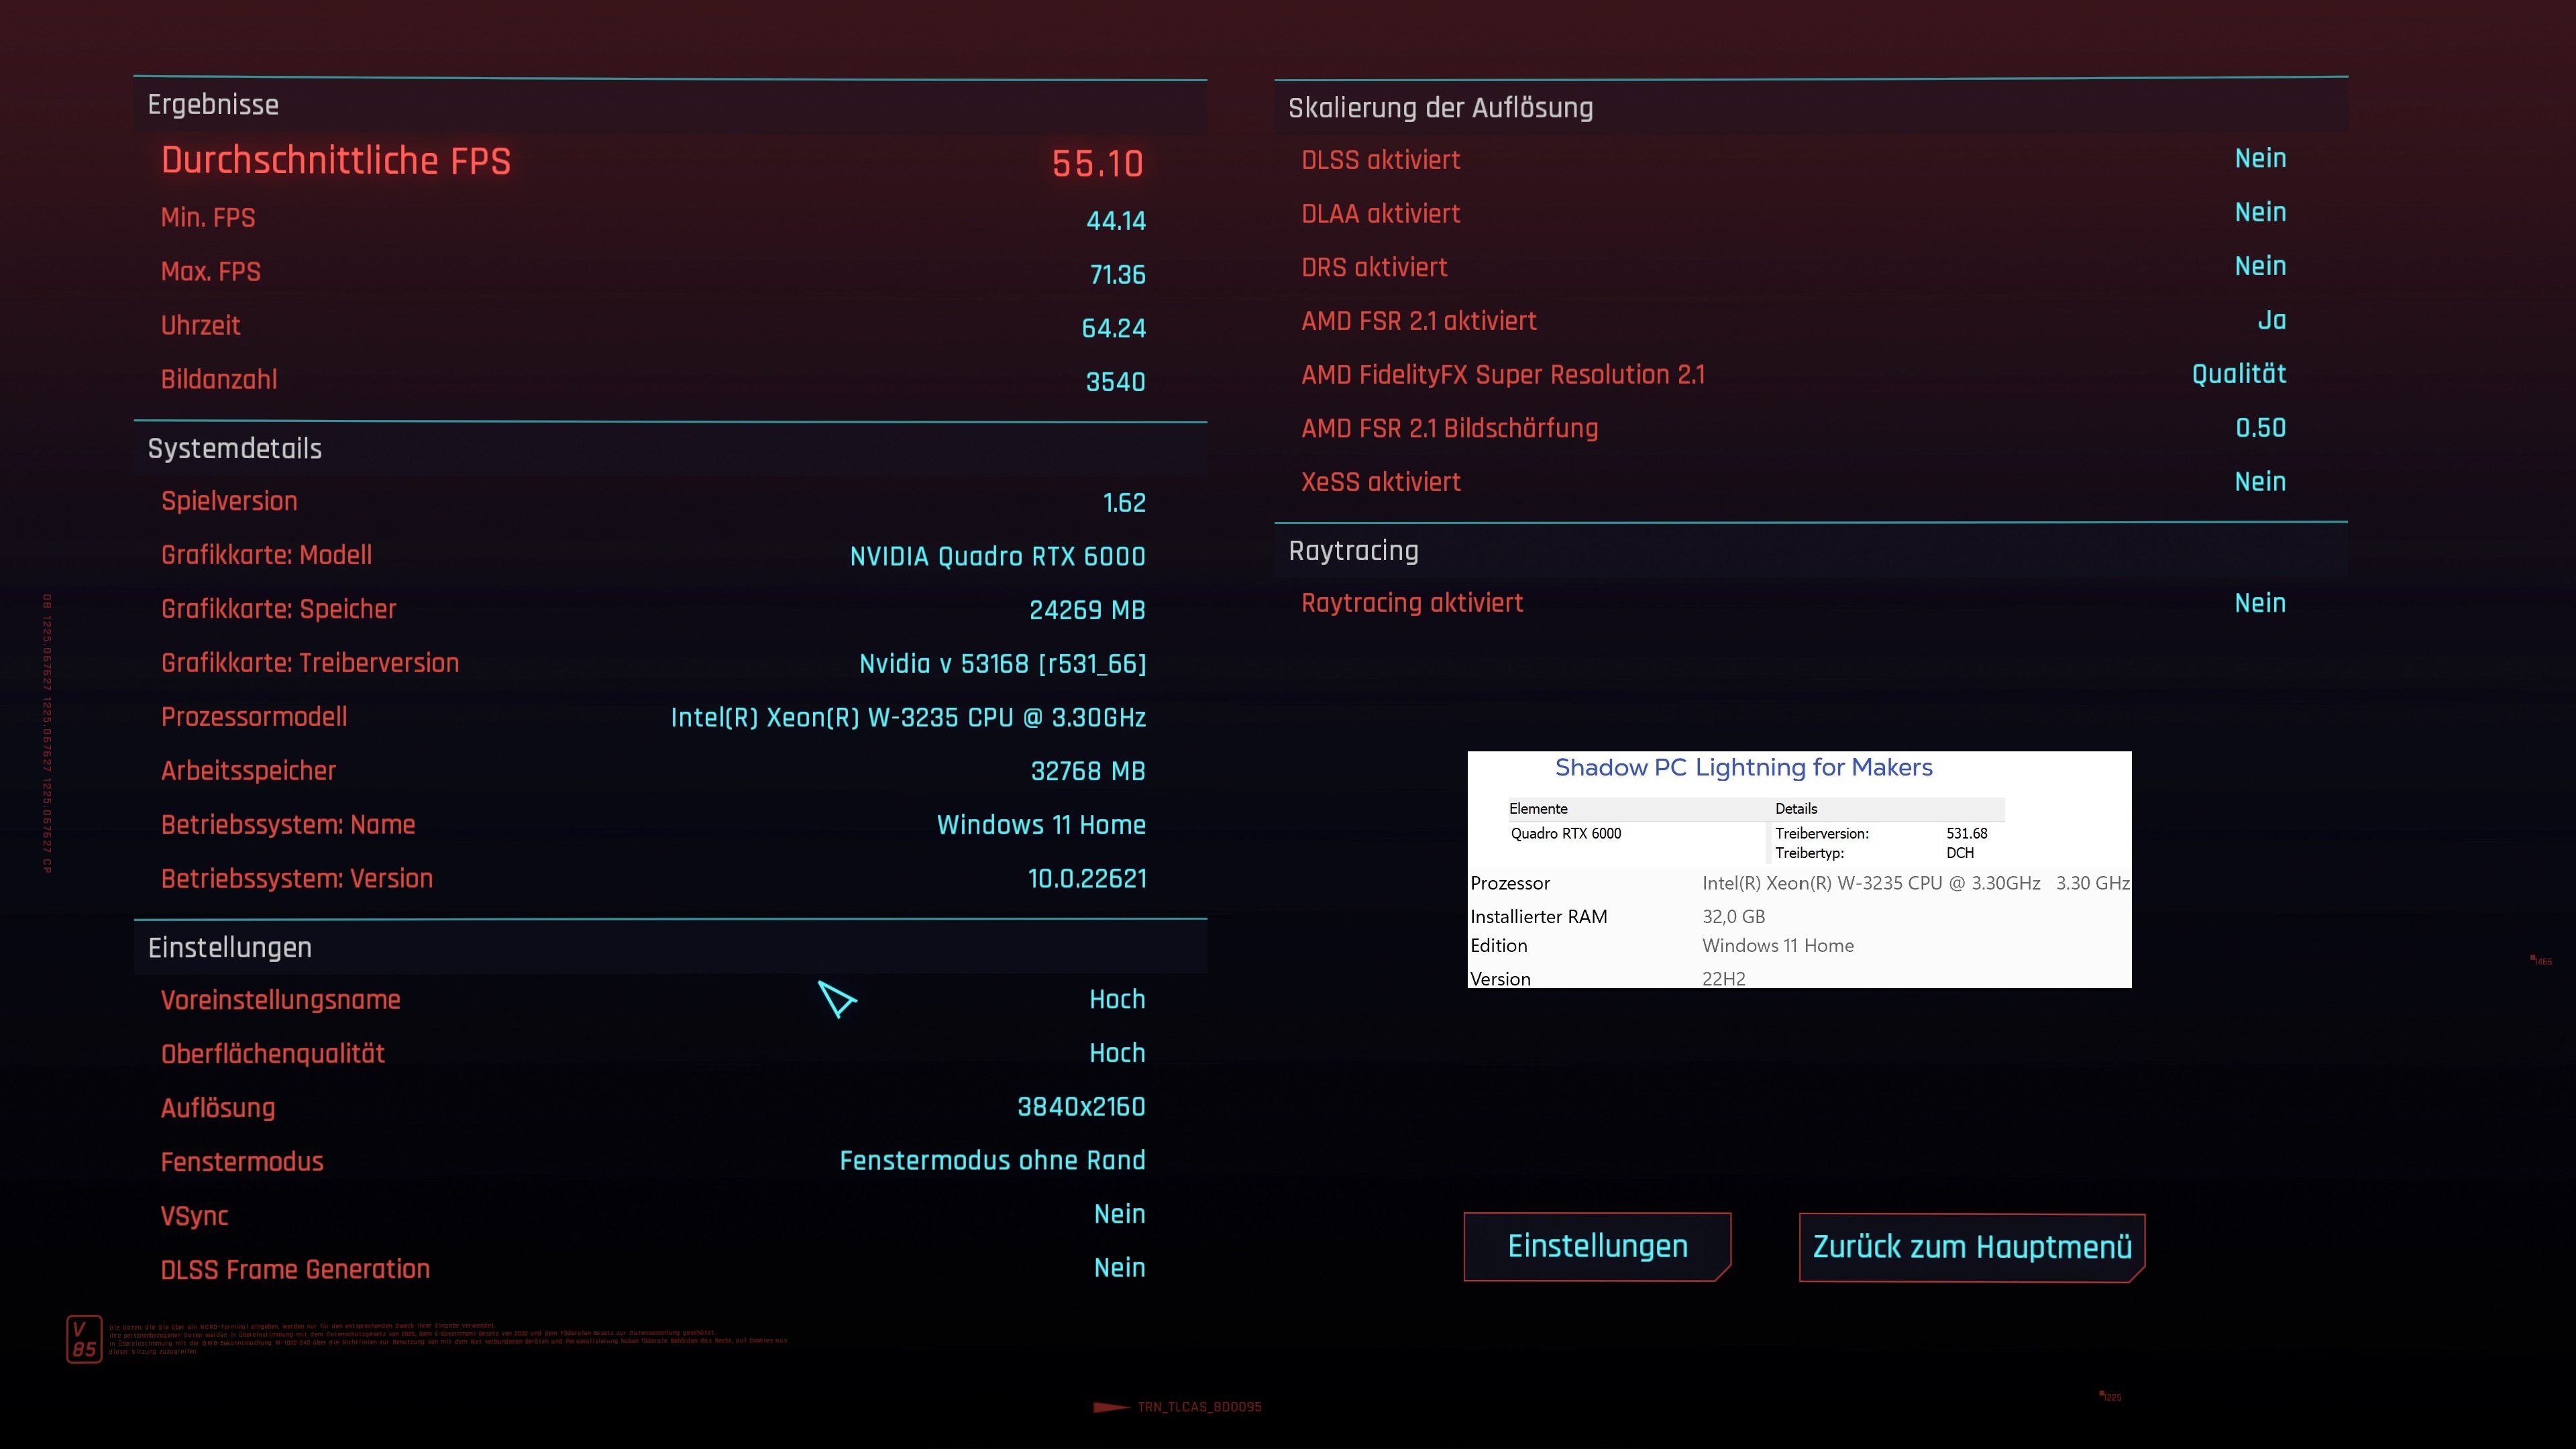Screen dimensions: 2576x1449
Task: Click Skalierung der Auflösung header
Action: pyautogui.click(x=1440, y=108)
